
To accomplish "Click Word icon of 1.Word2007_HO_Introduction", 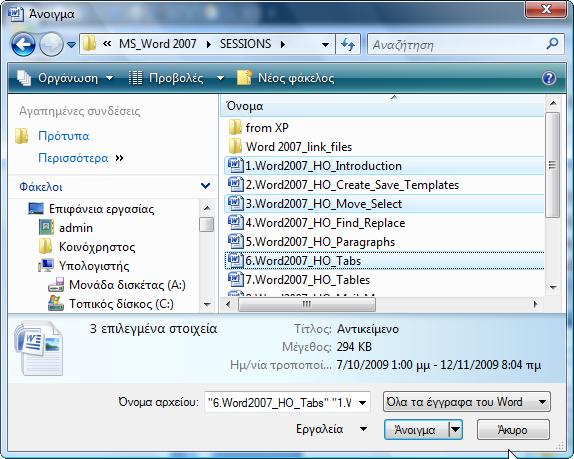I will (x=235, y=165).
